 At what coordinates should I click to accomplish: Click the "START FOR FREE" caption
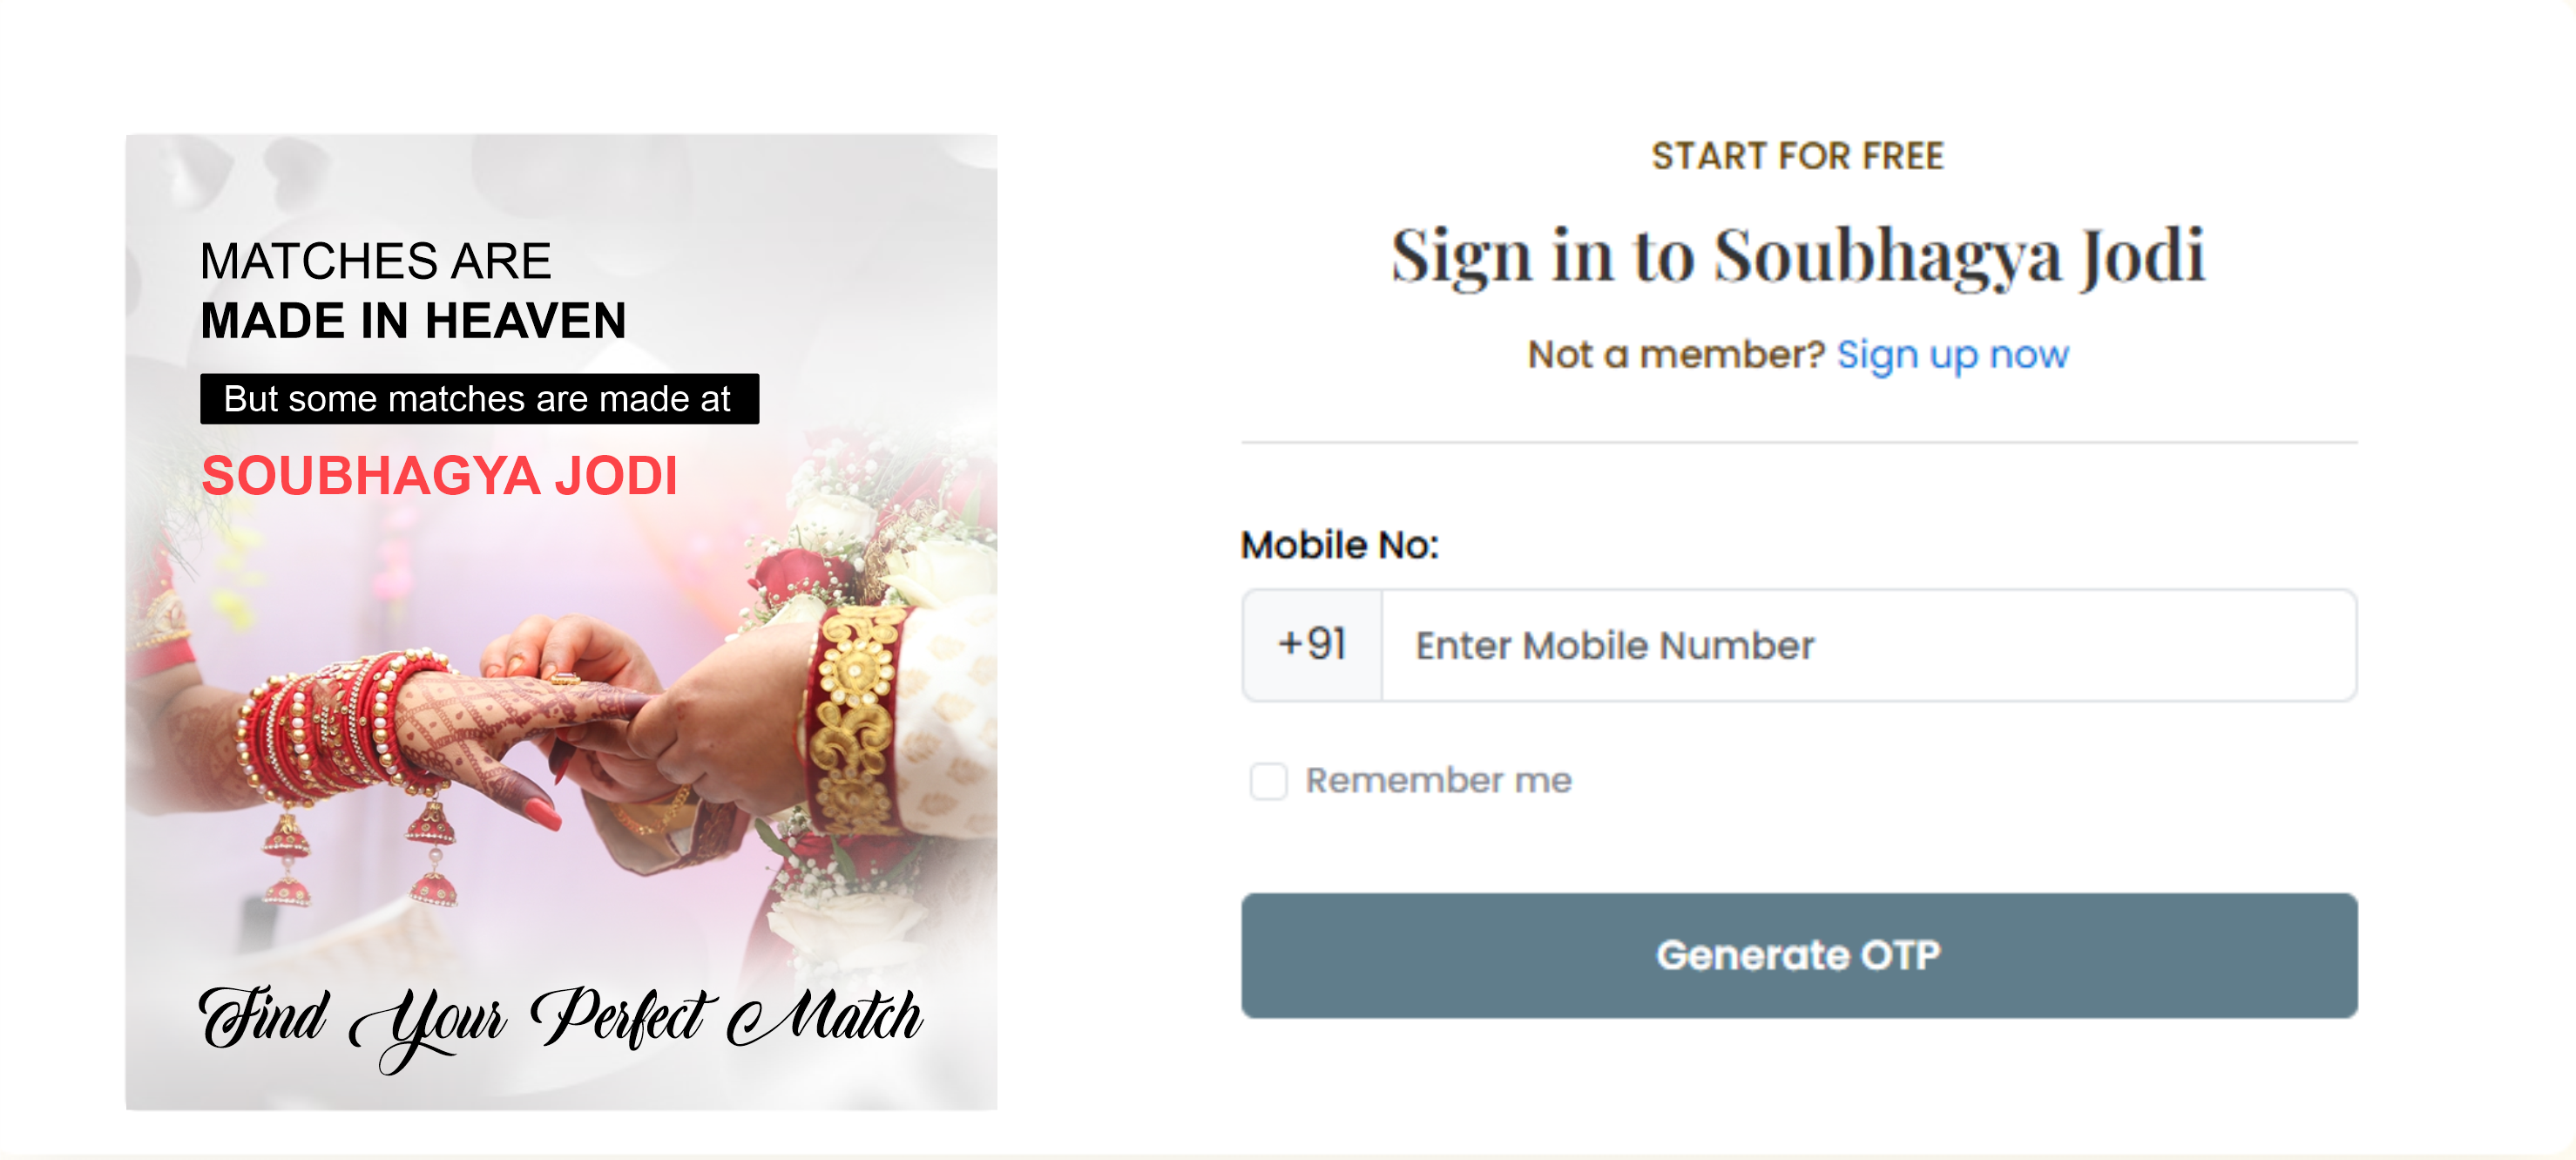pyautogui.click(x=1798, y=156)
